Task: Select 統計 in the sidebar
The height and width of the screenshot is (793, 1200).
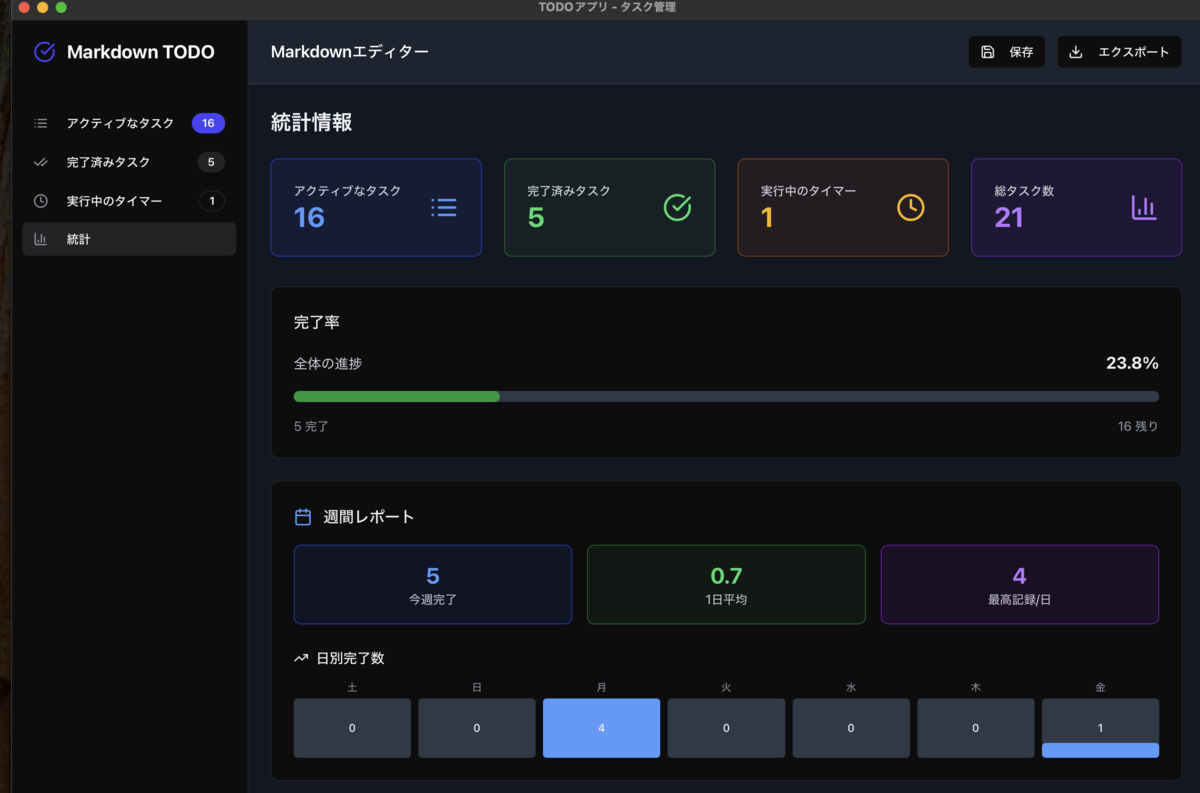Action: [129, 239]
